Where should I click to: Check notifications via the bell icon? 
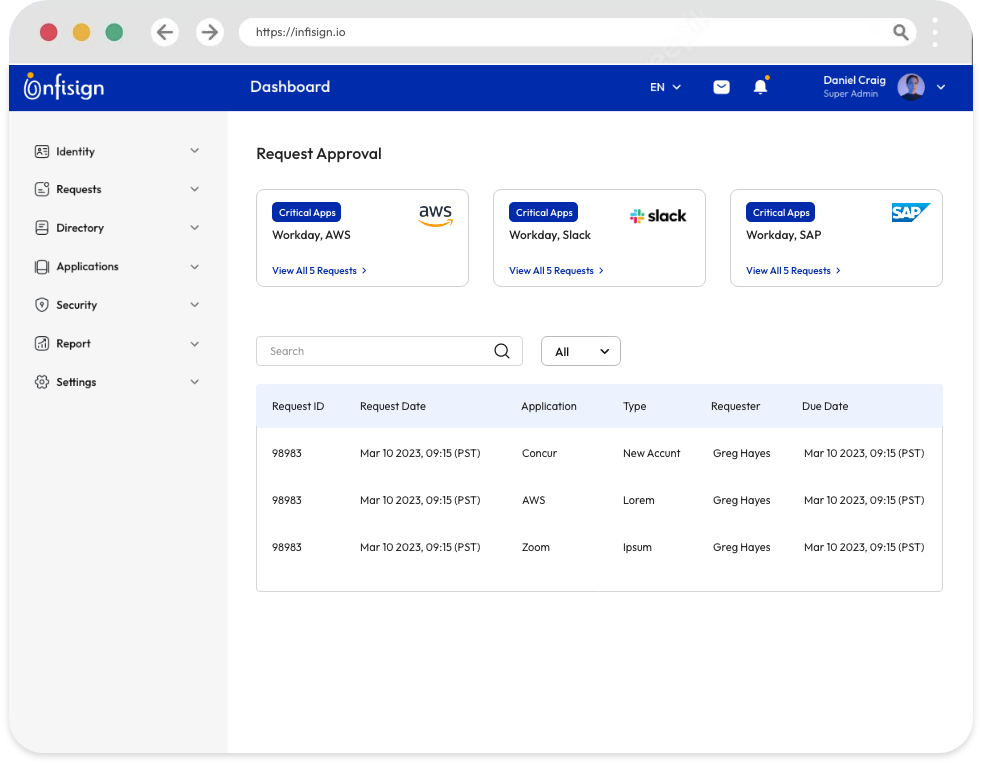coord(760,87)
